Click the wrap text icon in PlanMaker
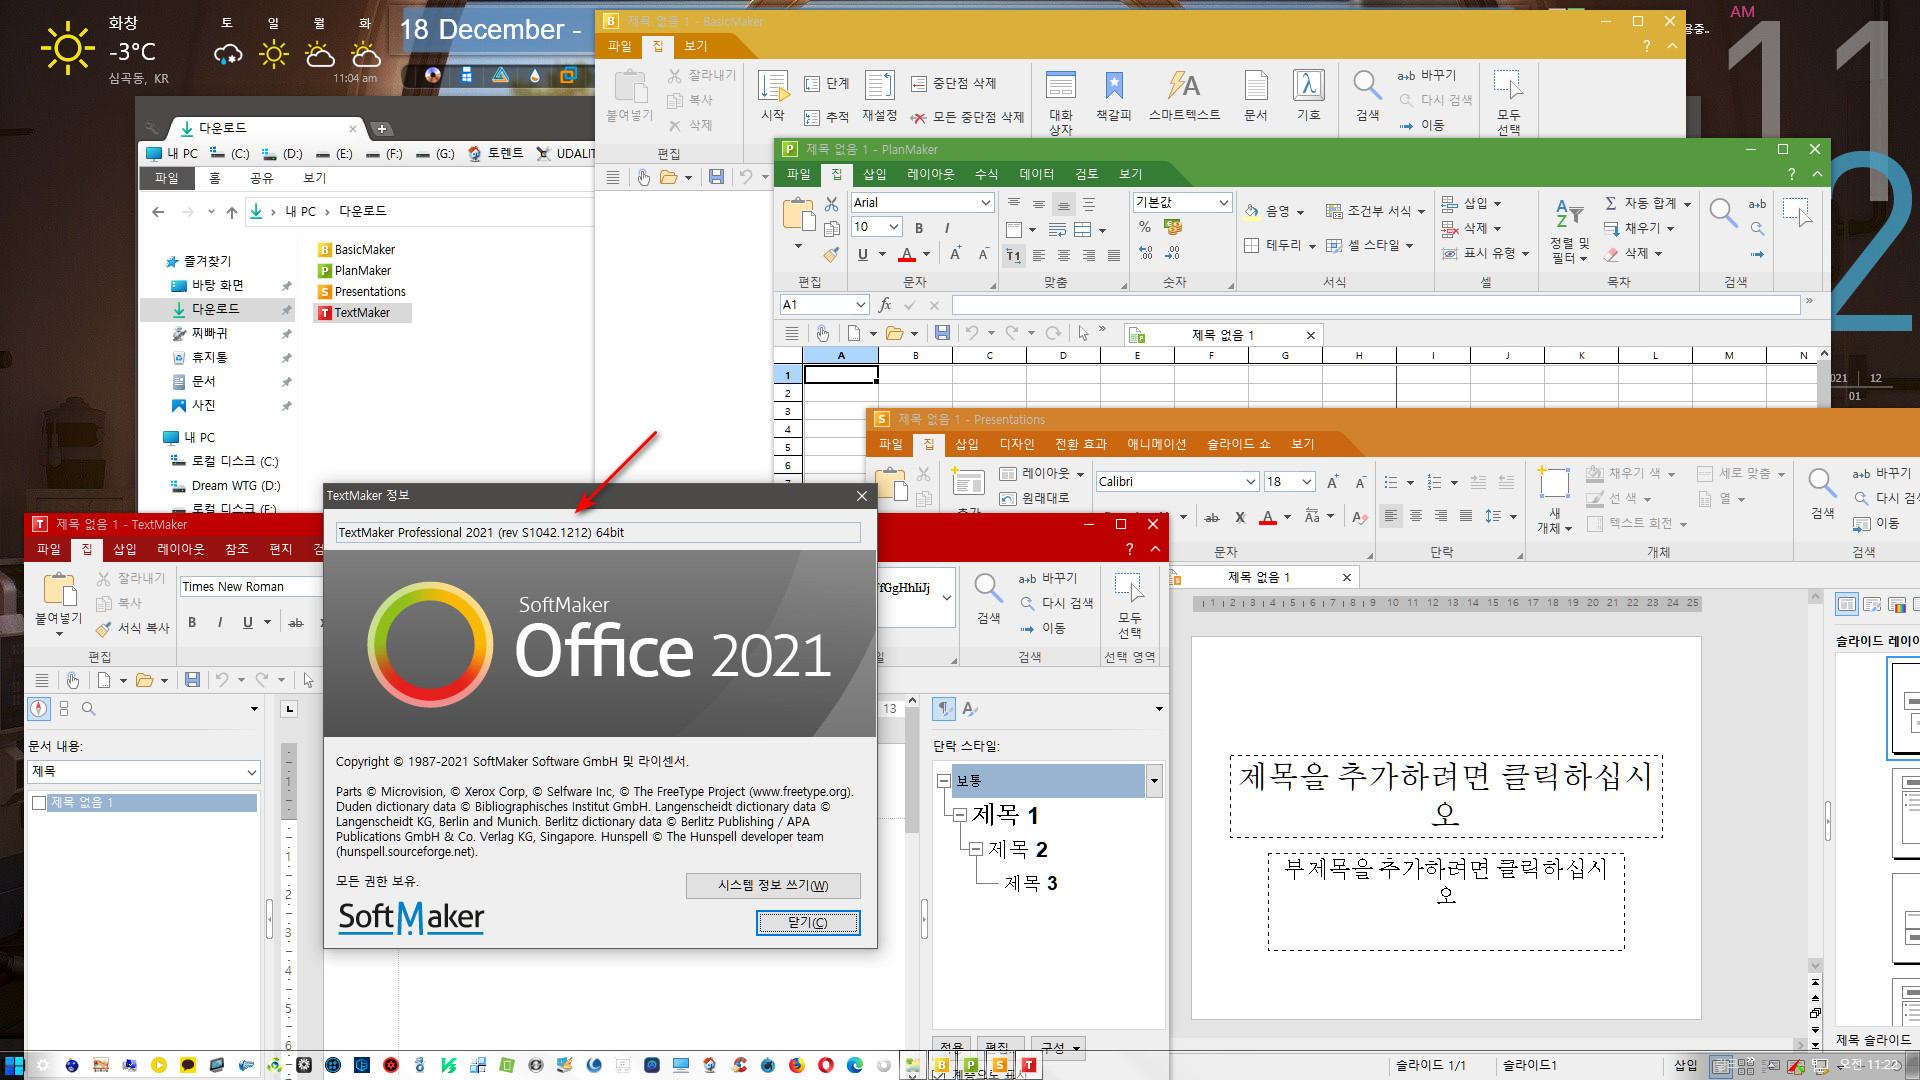Screen dimensions: 1920x1080 (1058, 230)
